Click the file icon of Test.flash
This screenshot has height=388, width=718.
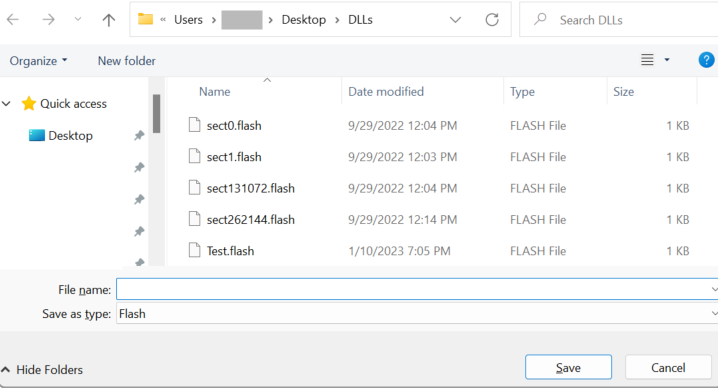[195, 251]
